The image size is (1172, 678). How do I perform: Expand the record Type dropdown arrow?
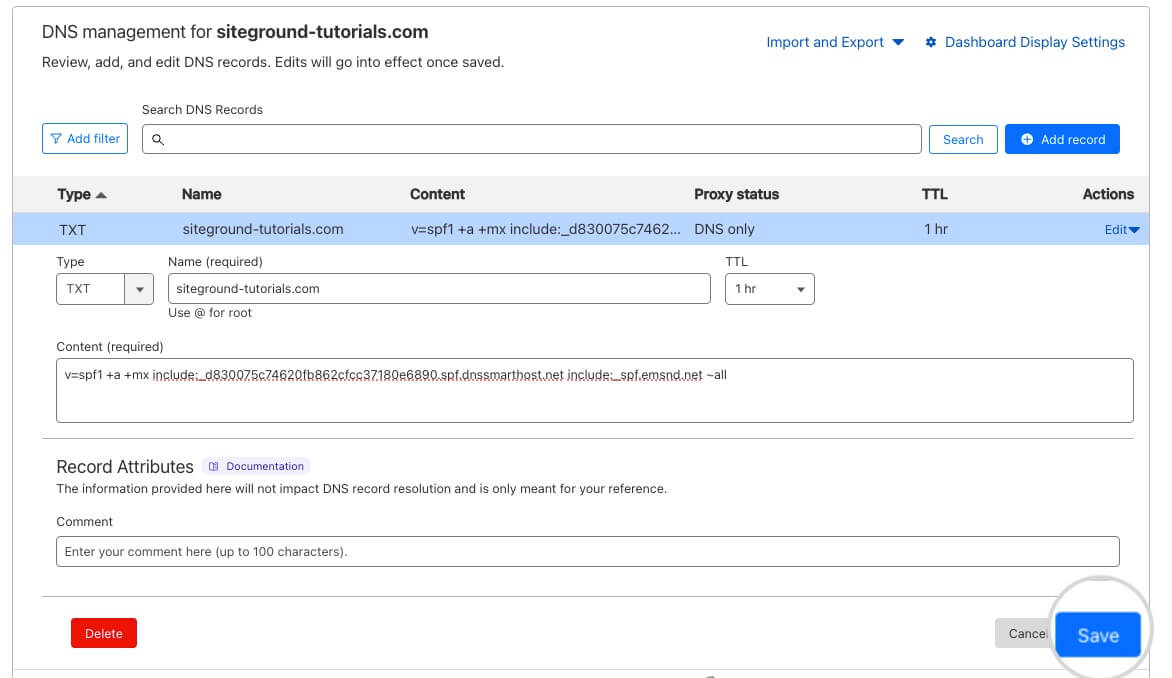tap(139, 289)
